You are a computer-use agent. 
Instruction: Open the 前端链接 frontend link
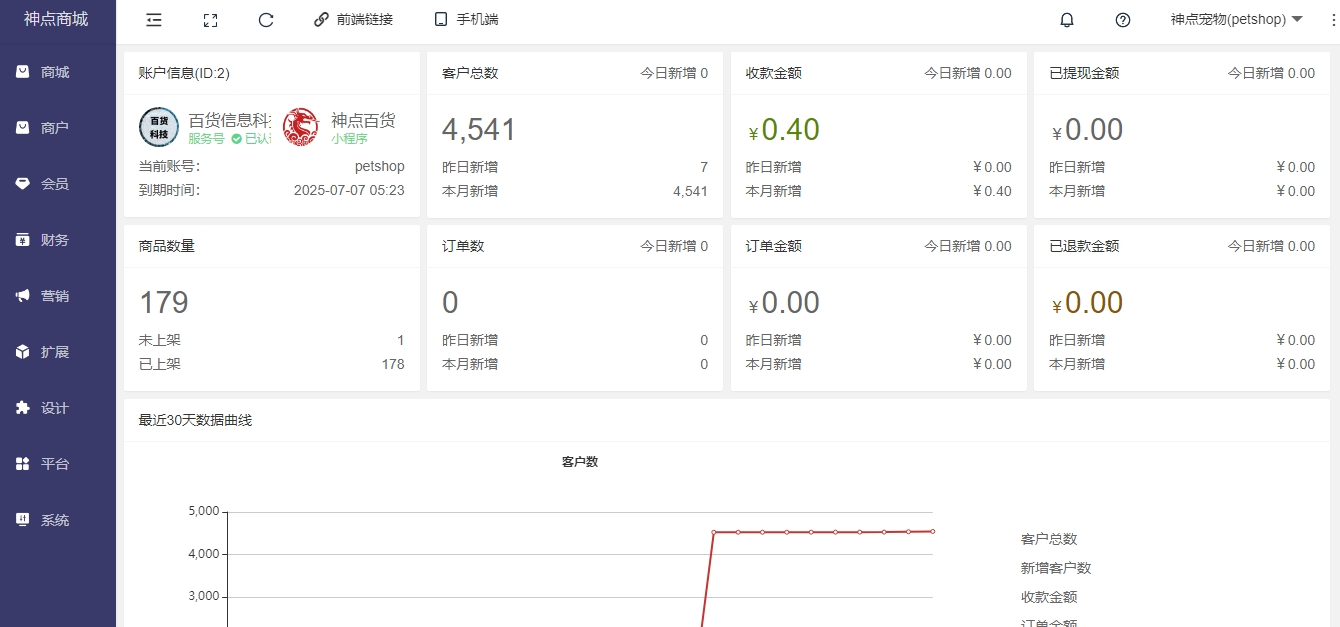pos(353,20)
